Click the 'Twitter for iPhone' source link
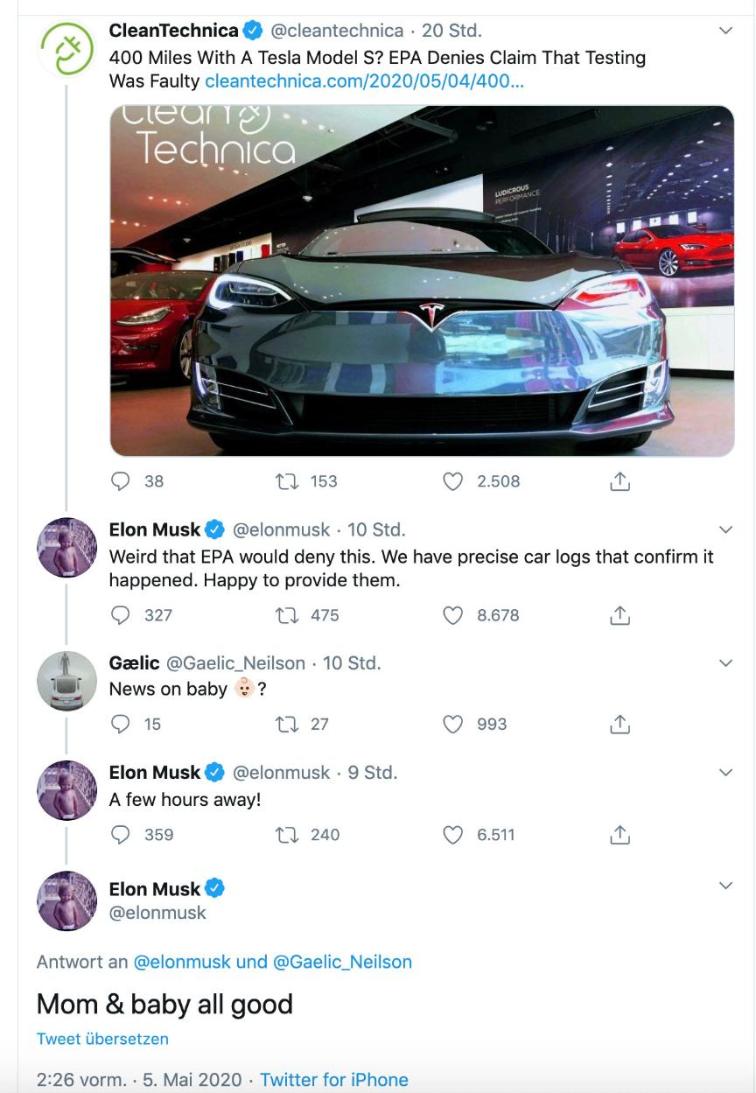Viewport: 756px width, 1093px height. click(x=334, y=1080)
